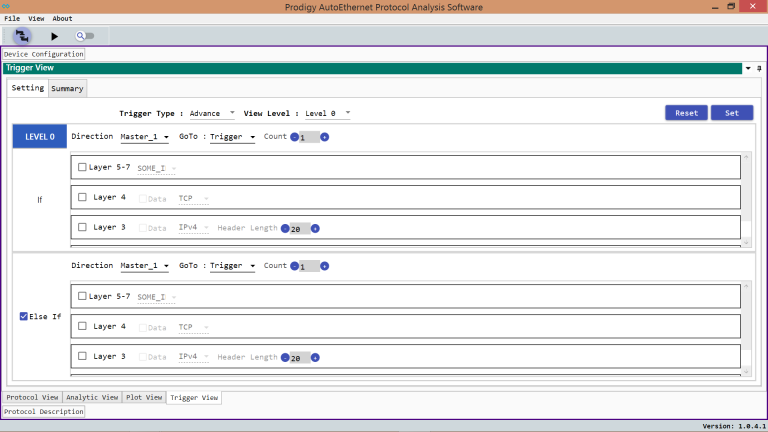The width and height of the screenshot is (768, 432).
Task: Open Protocol Description panel tab
Action: pos(44,411)
